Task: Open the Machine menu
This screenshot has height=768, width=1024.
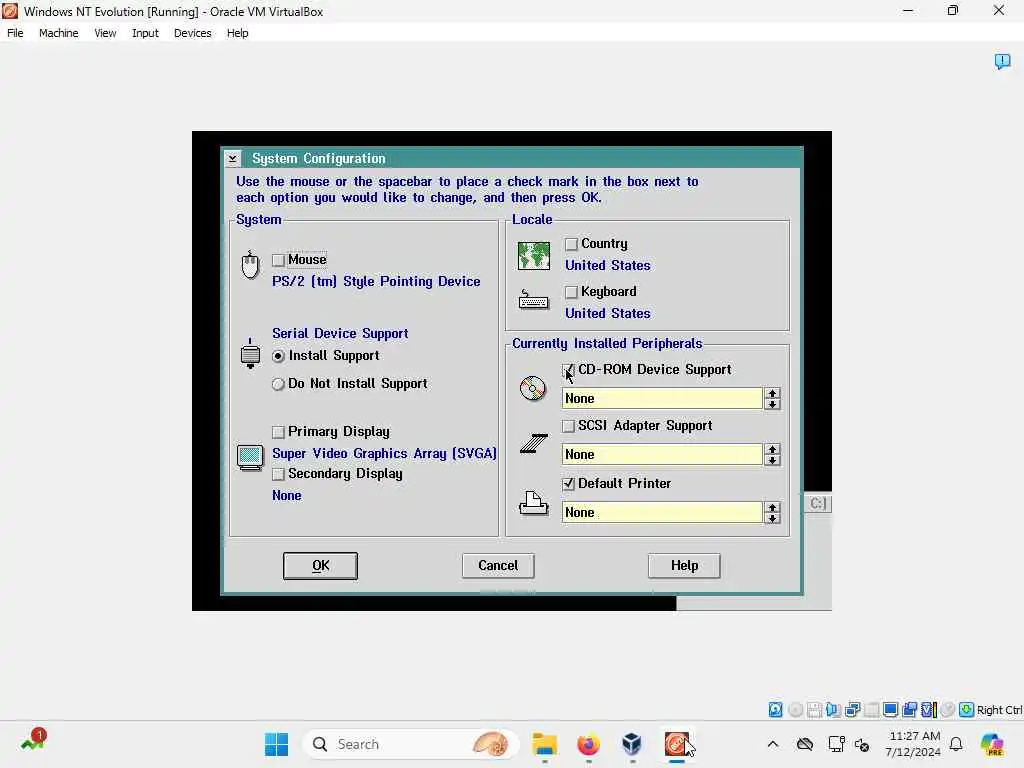Action: tap(59, 33)
